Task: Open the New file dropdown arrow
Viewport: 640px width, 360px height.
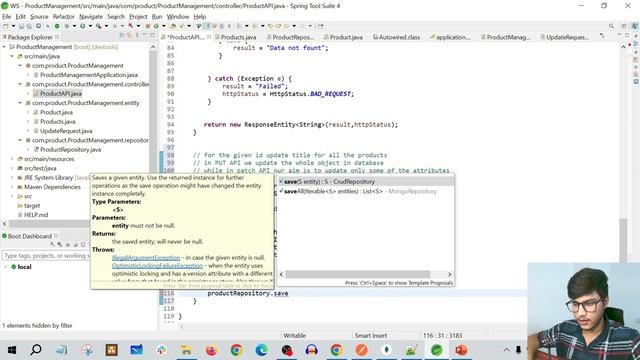Action: 13,26
